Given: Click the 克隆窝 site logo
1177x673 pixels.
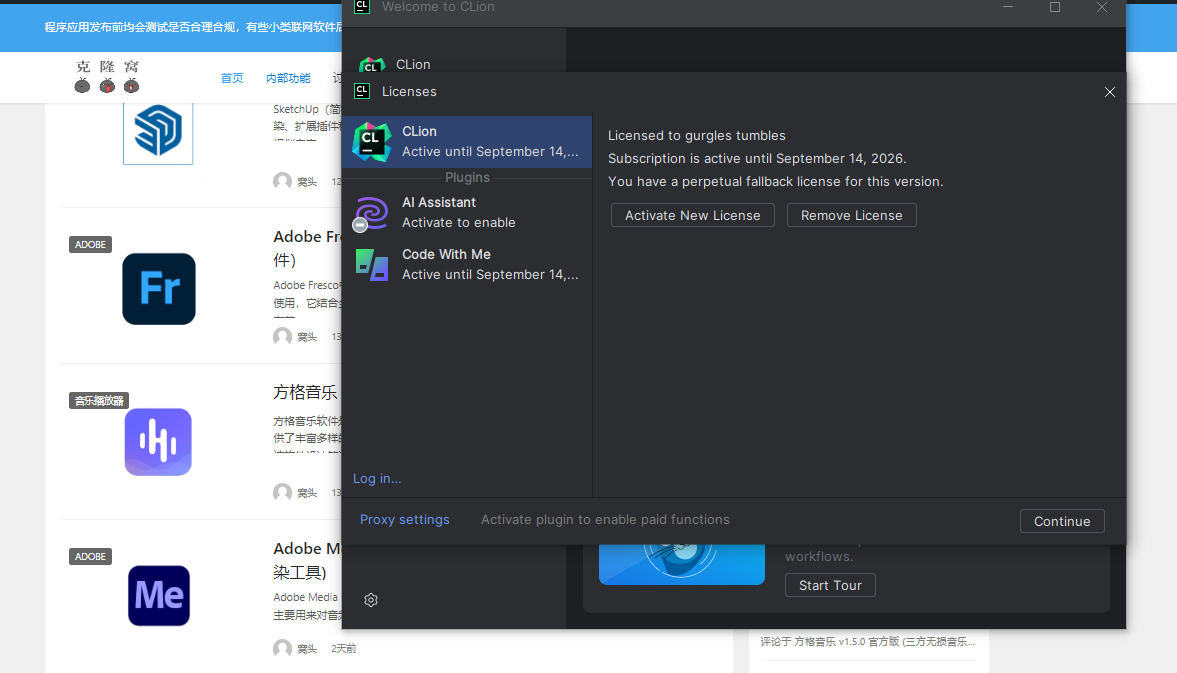Looking at the screenshot, I should pos(107,76).
